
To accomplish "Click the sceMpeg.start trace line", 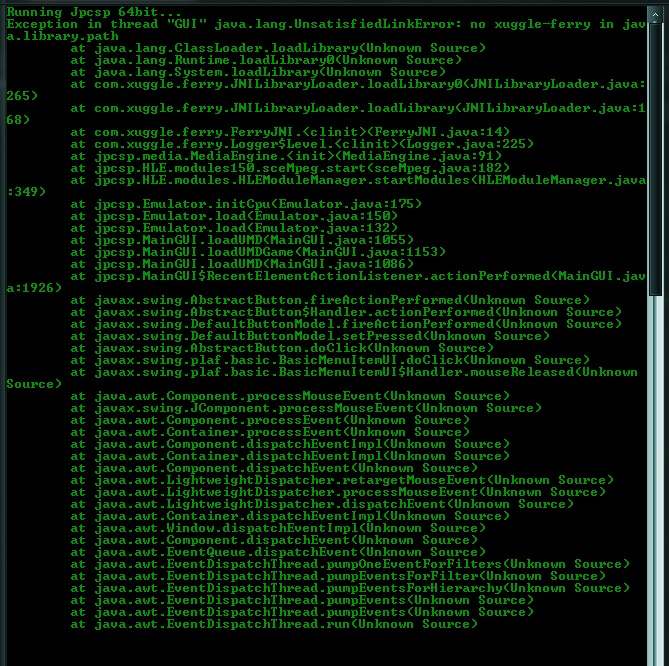I will click(x=290, y=168).
